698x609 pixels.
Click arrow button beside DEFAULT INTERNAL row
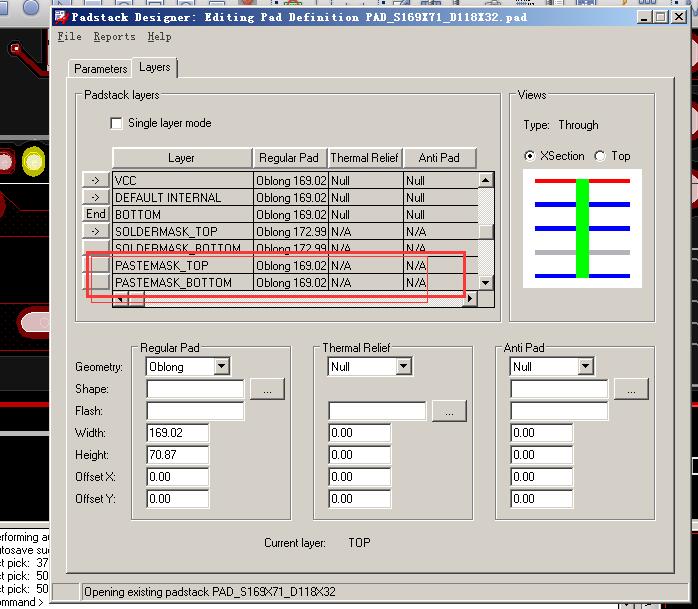[x=96, y=197]
